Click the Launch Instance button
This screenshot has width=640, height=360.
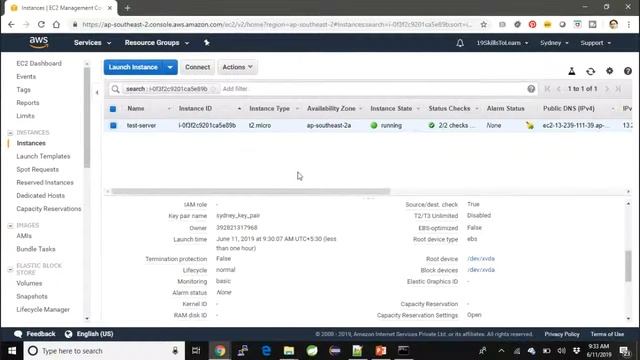pyautogui.click(x=133, y=67)
